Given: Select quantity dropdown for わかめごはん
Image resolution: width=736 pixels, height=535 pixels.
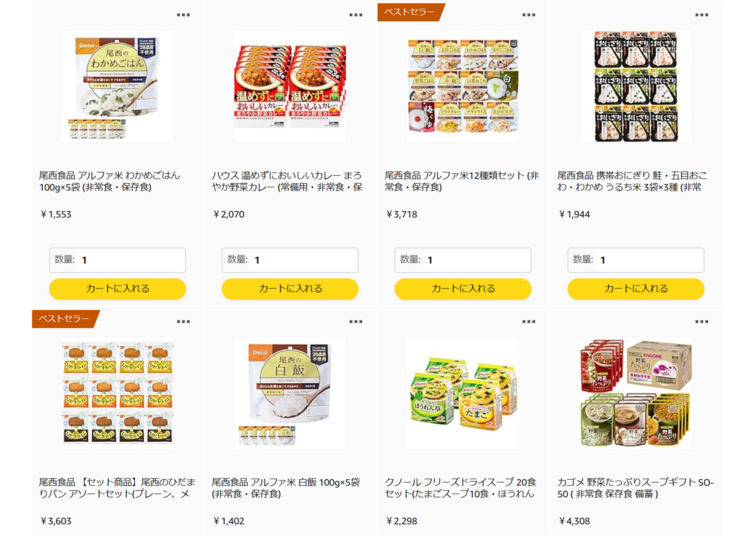Looking at the screenshot, I should click(117, 260).
